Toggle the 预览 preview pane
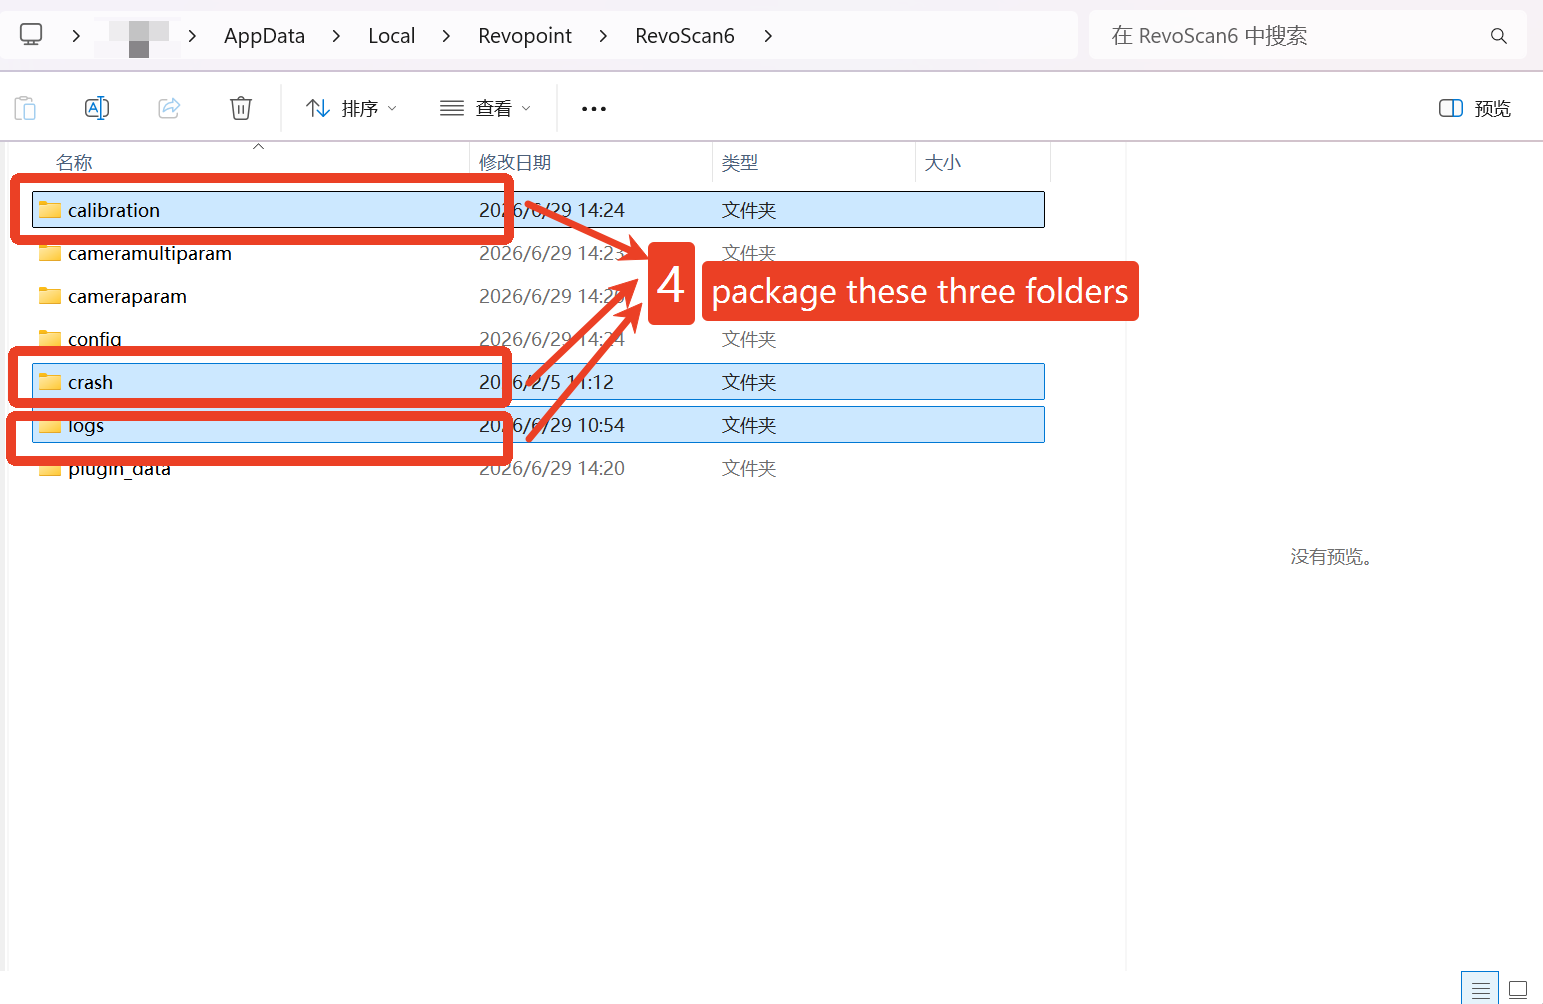The height and width of the screenshot is (1004, 1543). [1475, 108]
